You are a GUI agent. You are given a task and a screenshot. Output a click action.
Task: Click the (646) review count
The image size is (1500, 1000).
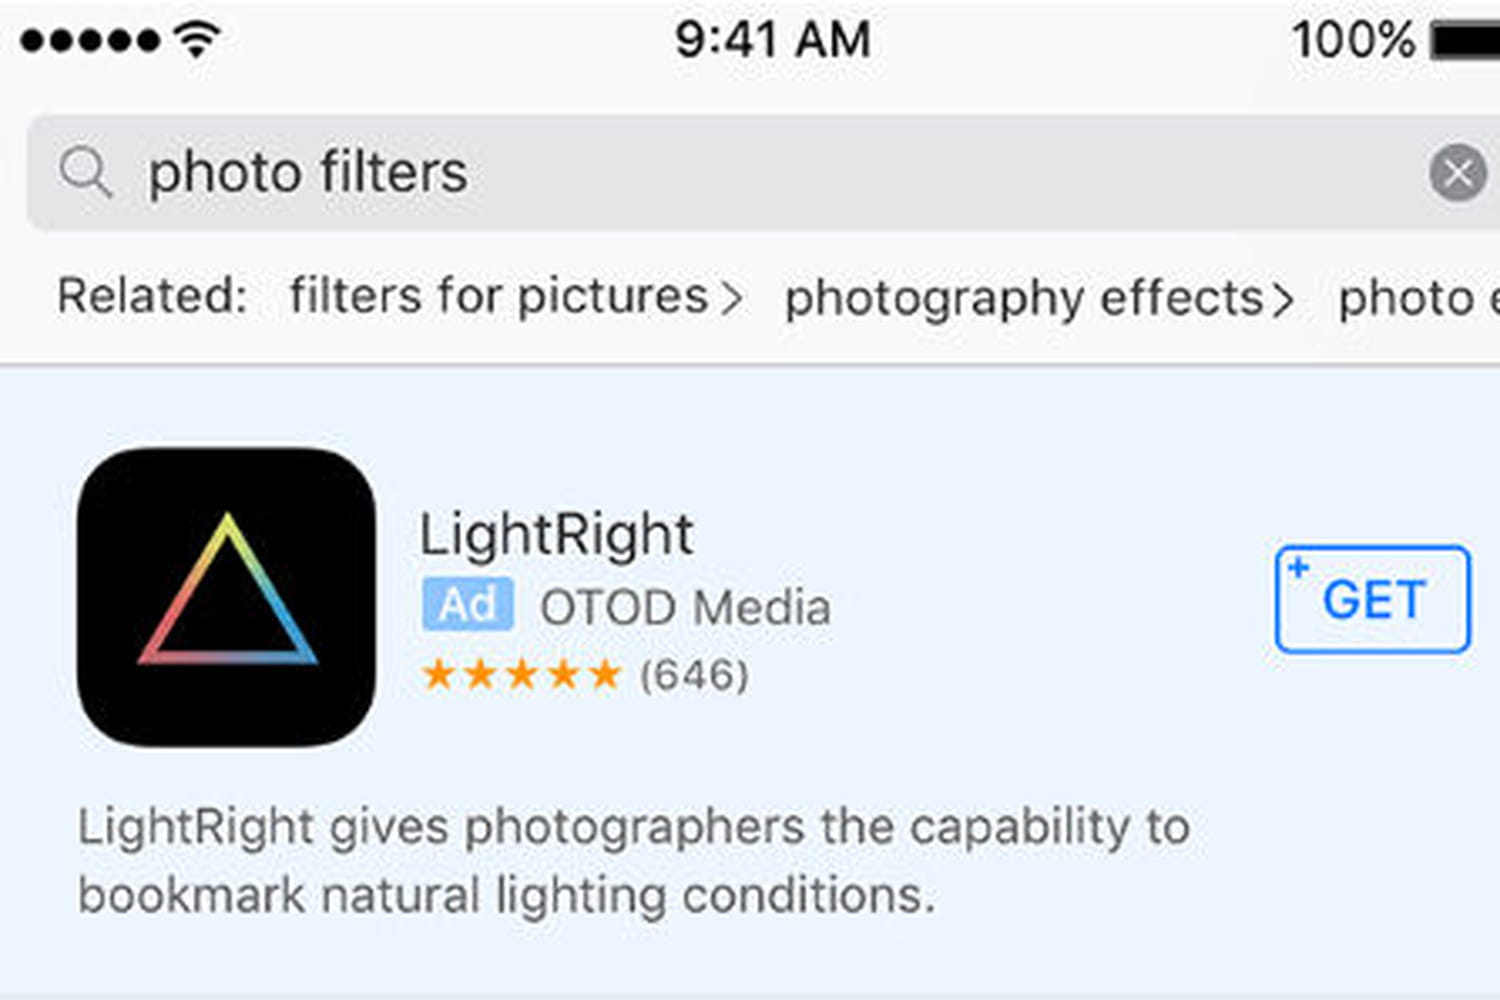coord(694,675)
